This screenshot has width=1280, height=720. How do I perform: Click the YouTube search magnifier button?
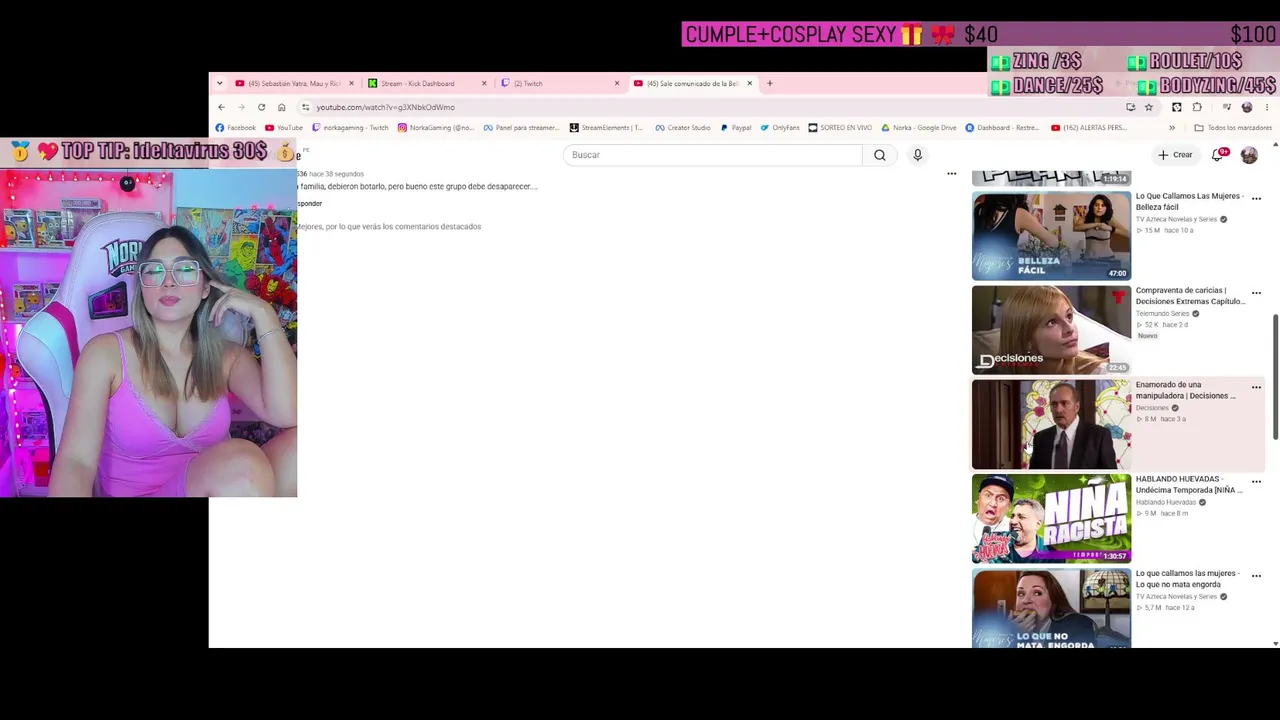(879, 155)
